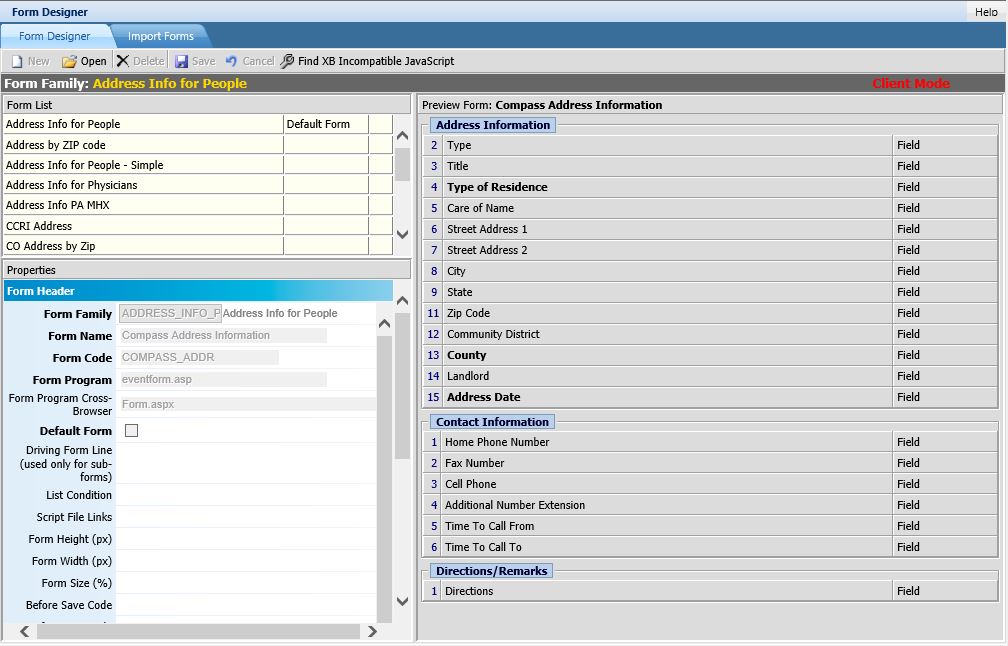
Task: Click the New document icon
Action: coord(17,61)
